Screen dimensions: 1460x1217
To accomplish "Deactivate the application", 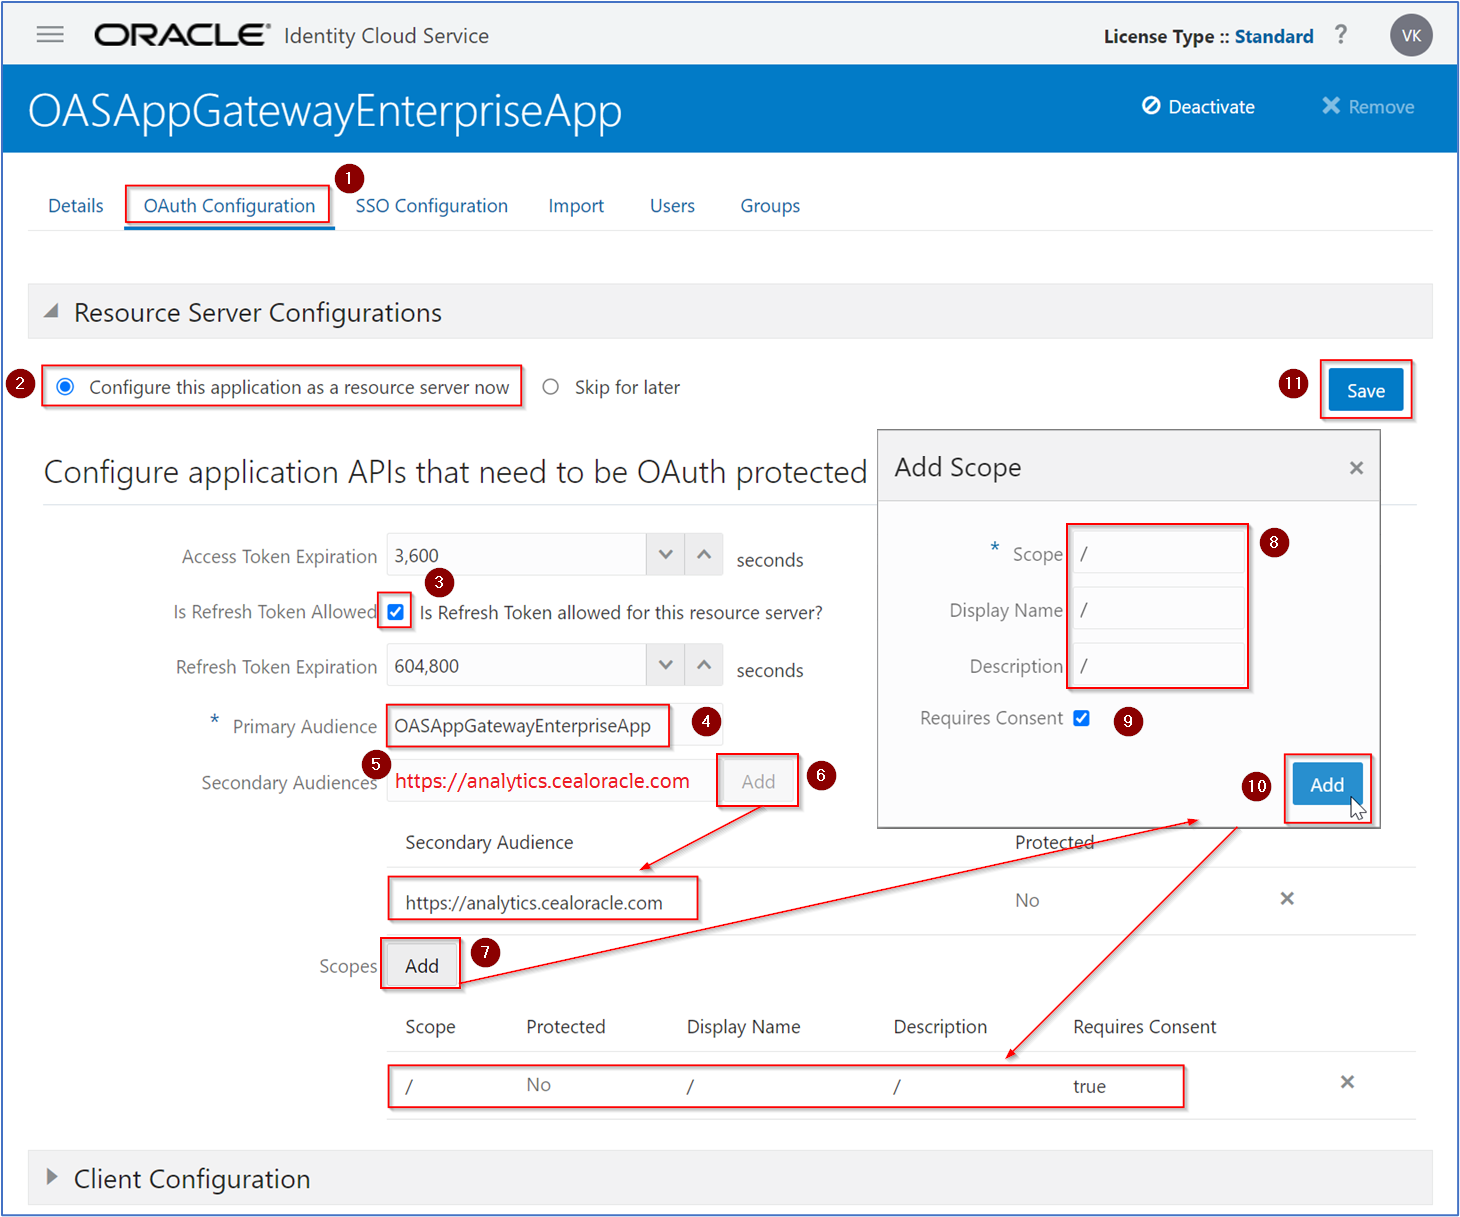I will pos(1198,107).
